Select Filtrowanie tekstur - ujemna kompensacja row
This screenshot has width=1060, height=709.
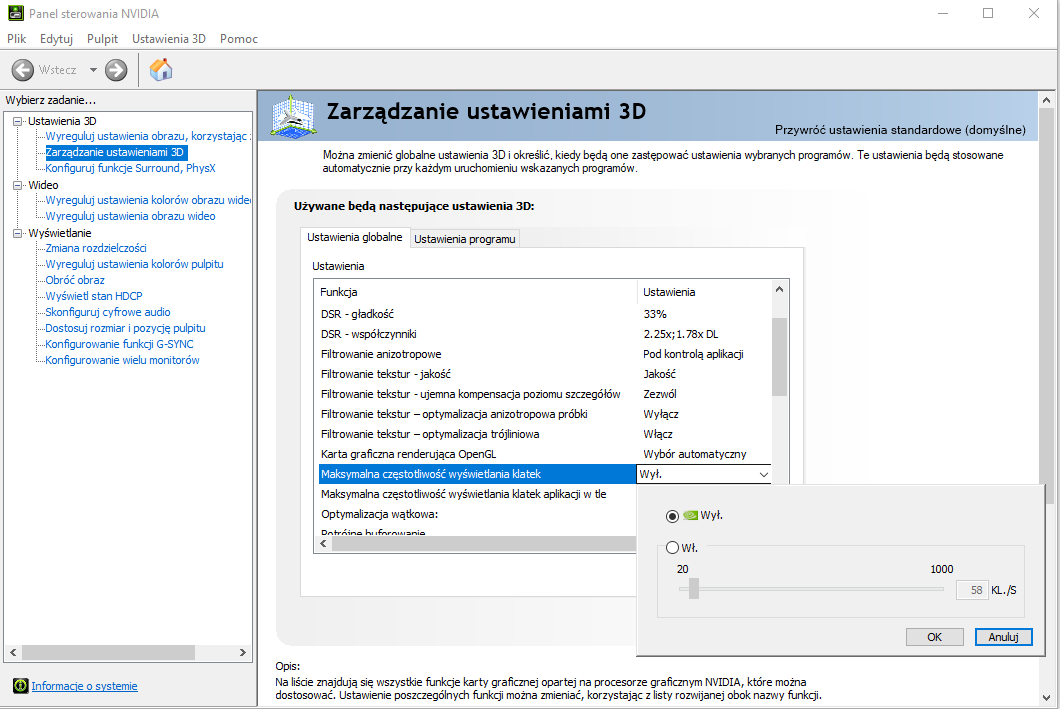(544, 394)
